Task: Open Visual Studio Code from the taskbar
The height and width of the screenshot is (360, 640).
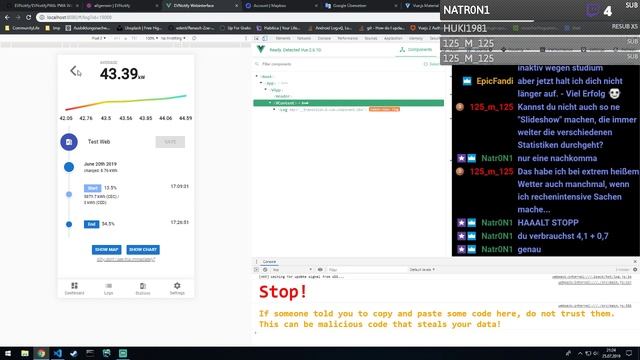Action: click(x=58, y=353)
